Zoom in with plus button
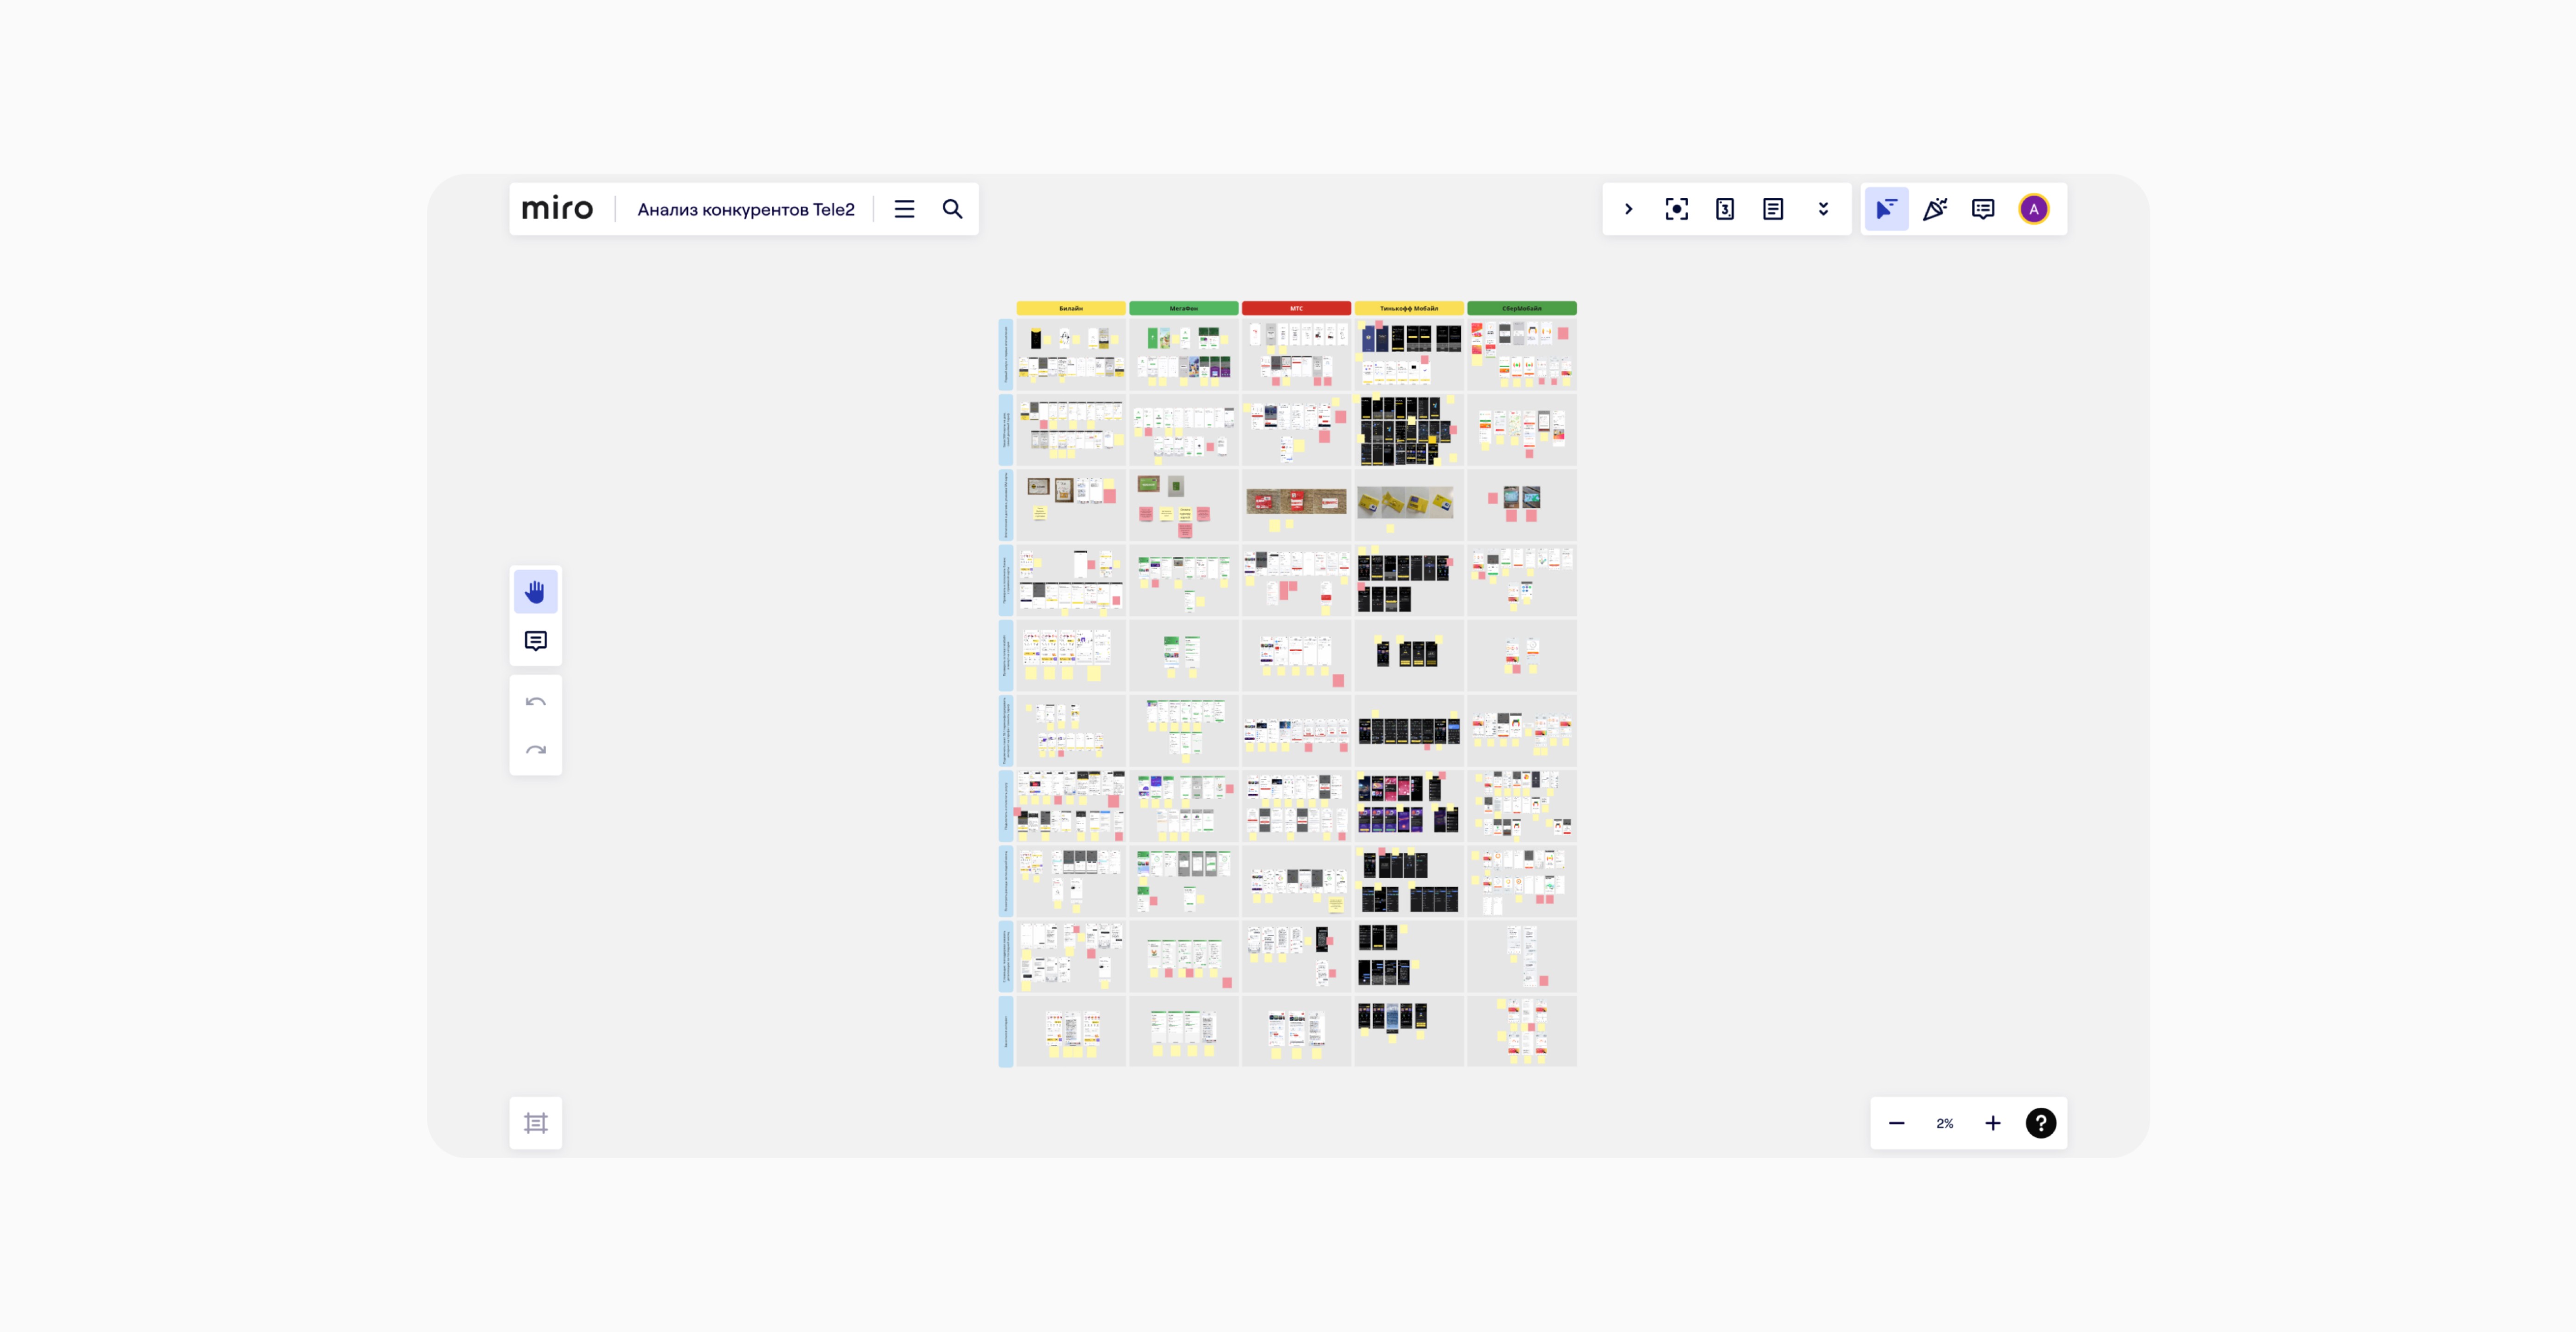 (x=1992, y=1123)
